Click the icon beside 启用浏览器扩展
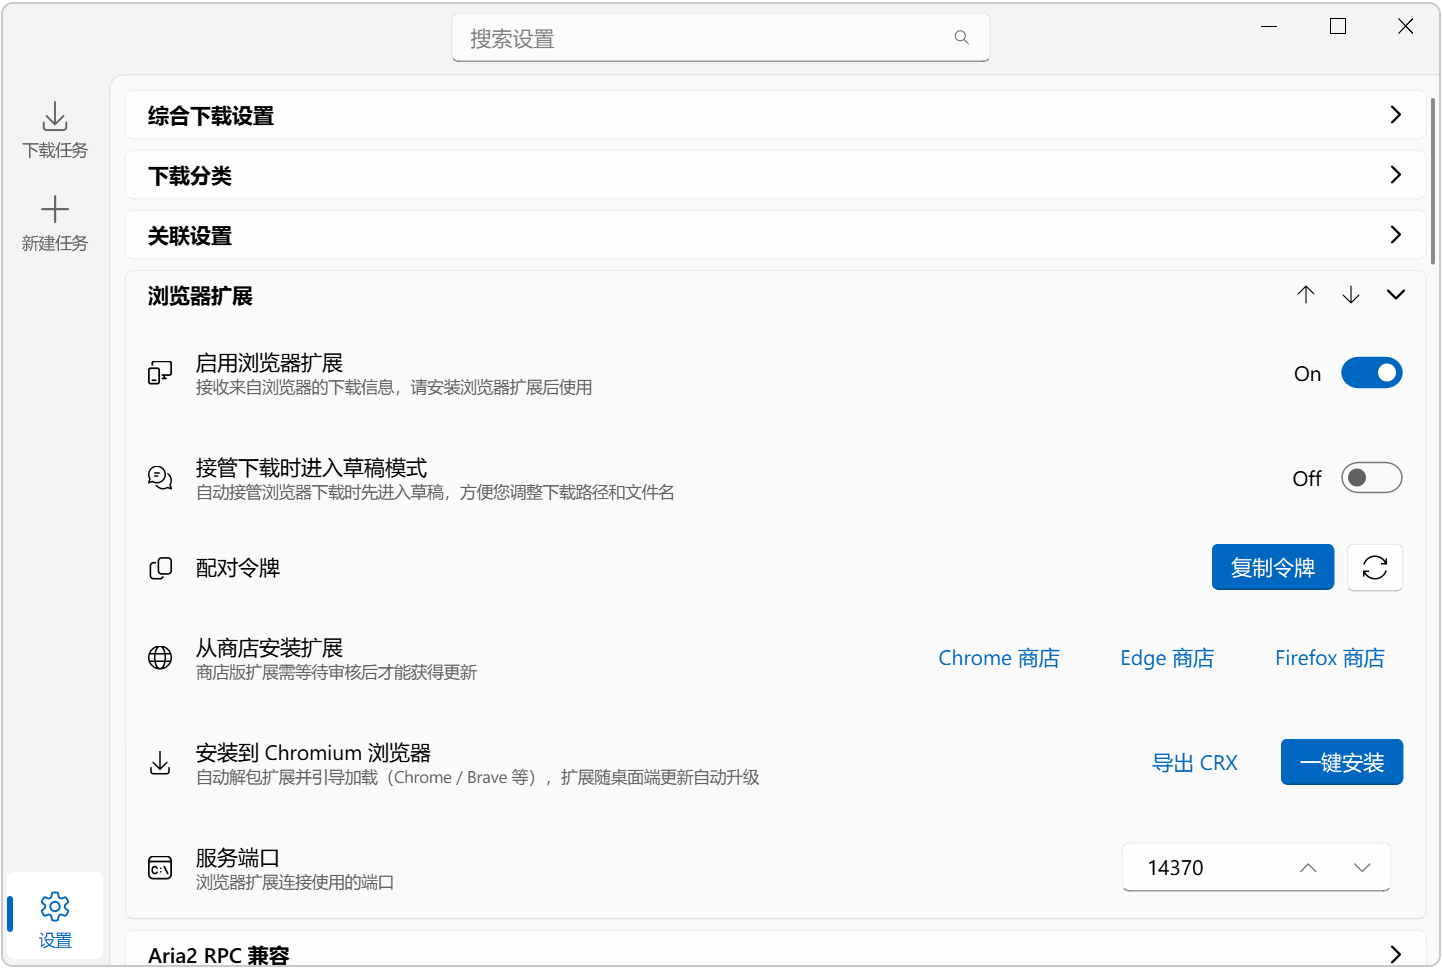1442x968 pixels. (x=160, y=373)
